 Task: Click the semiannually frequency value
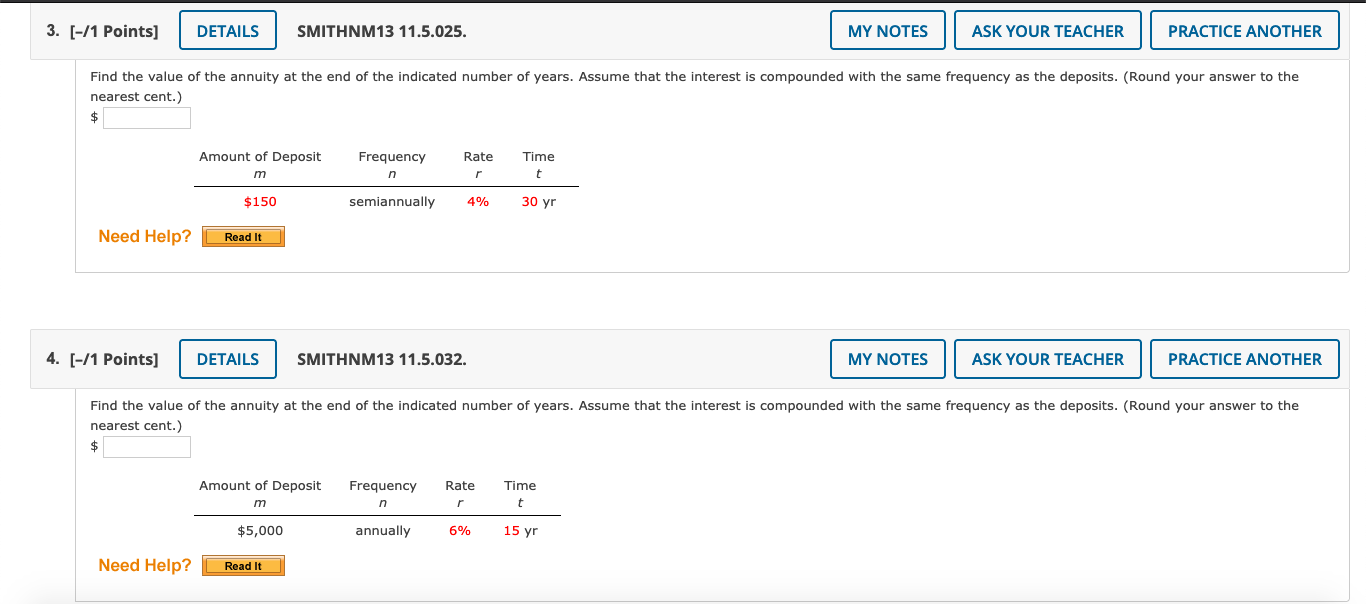pos(392,202)
